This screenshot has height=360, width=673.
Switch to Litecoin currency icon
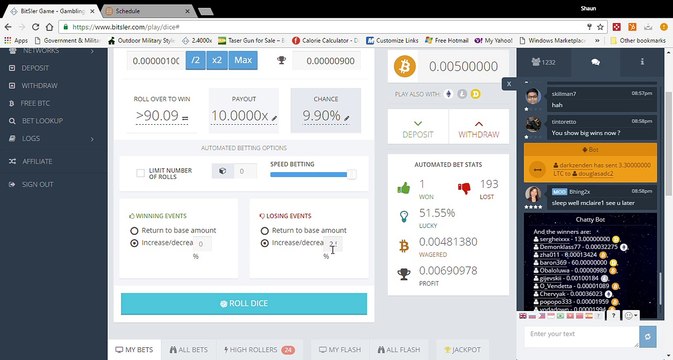(x=462, y=94)
